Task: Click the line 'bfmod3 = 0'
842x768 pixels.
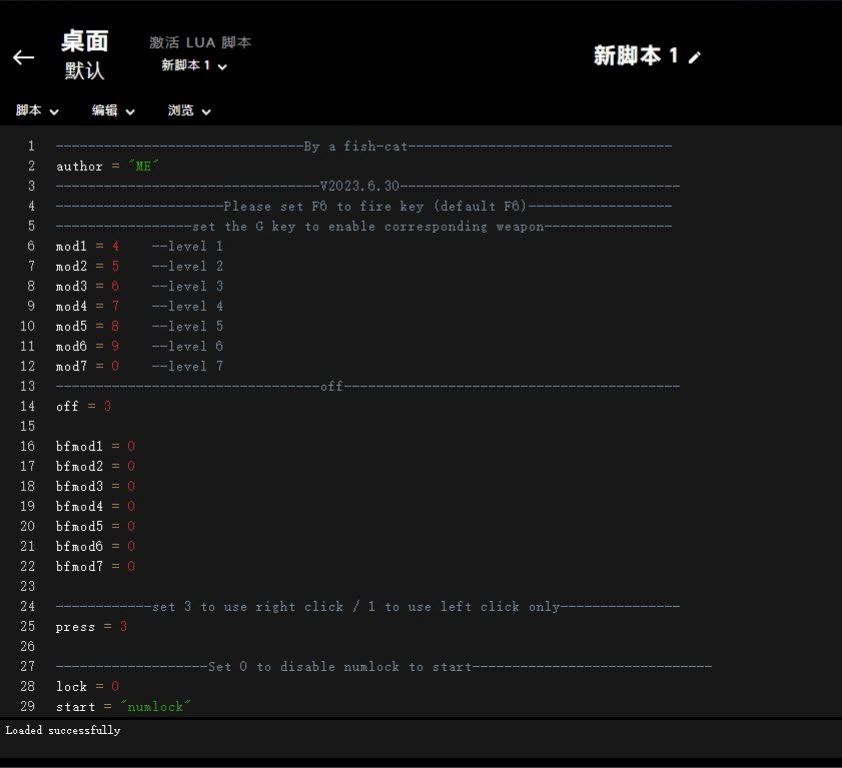Action: [x=96, y=486]
